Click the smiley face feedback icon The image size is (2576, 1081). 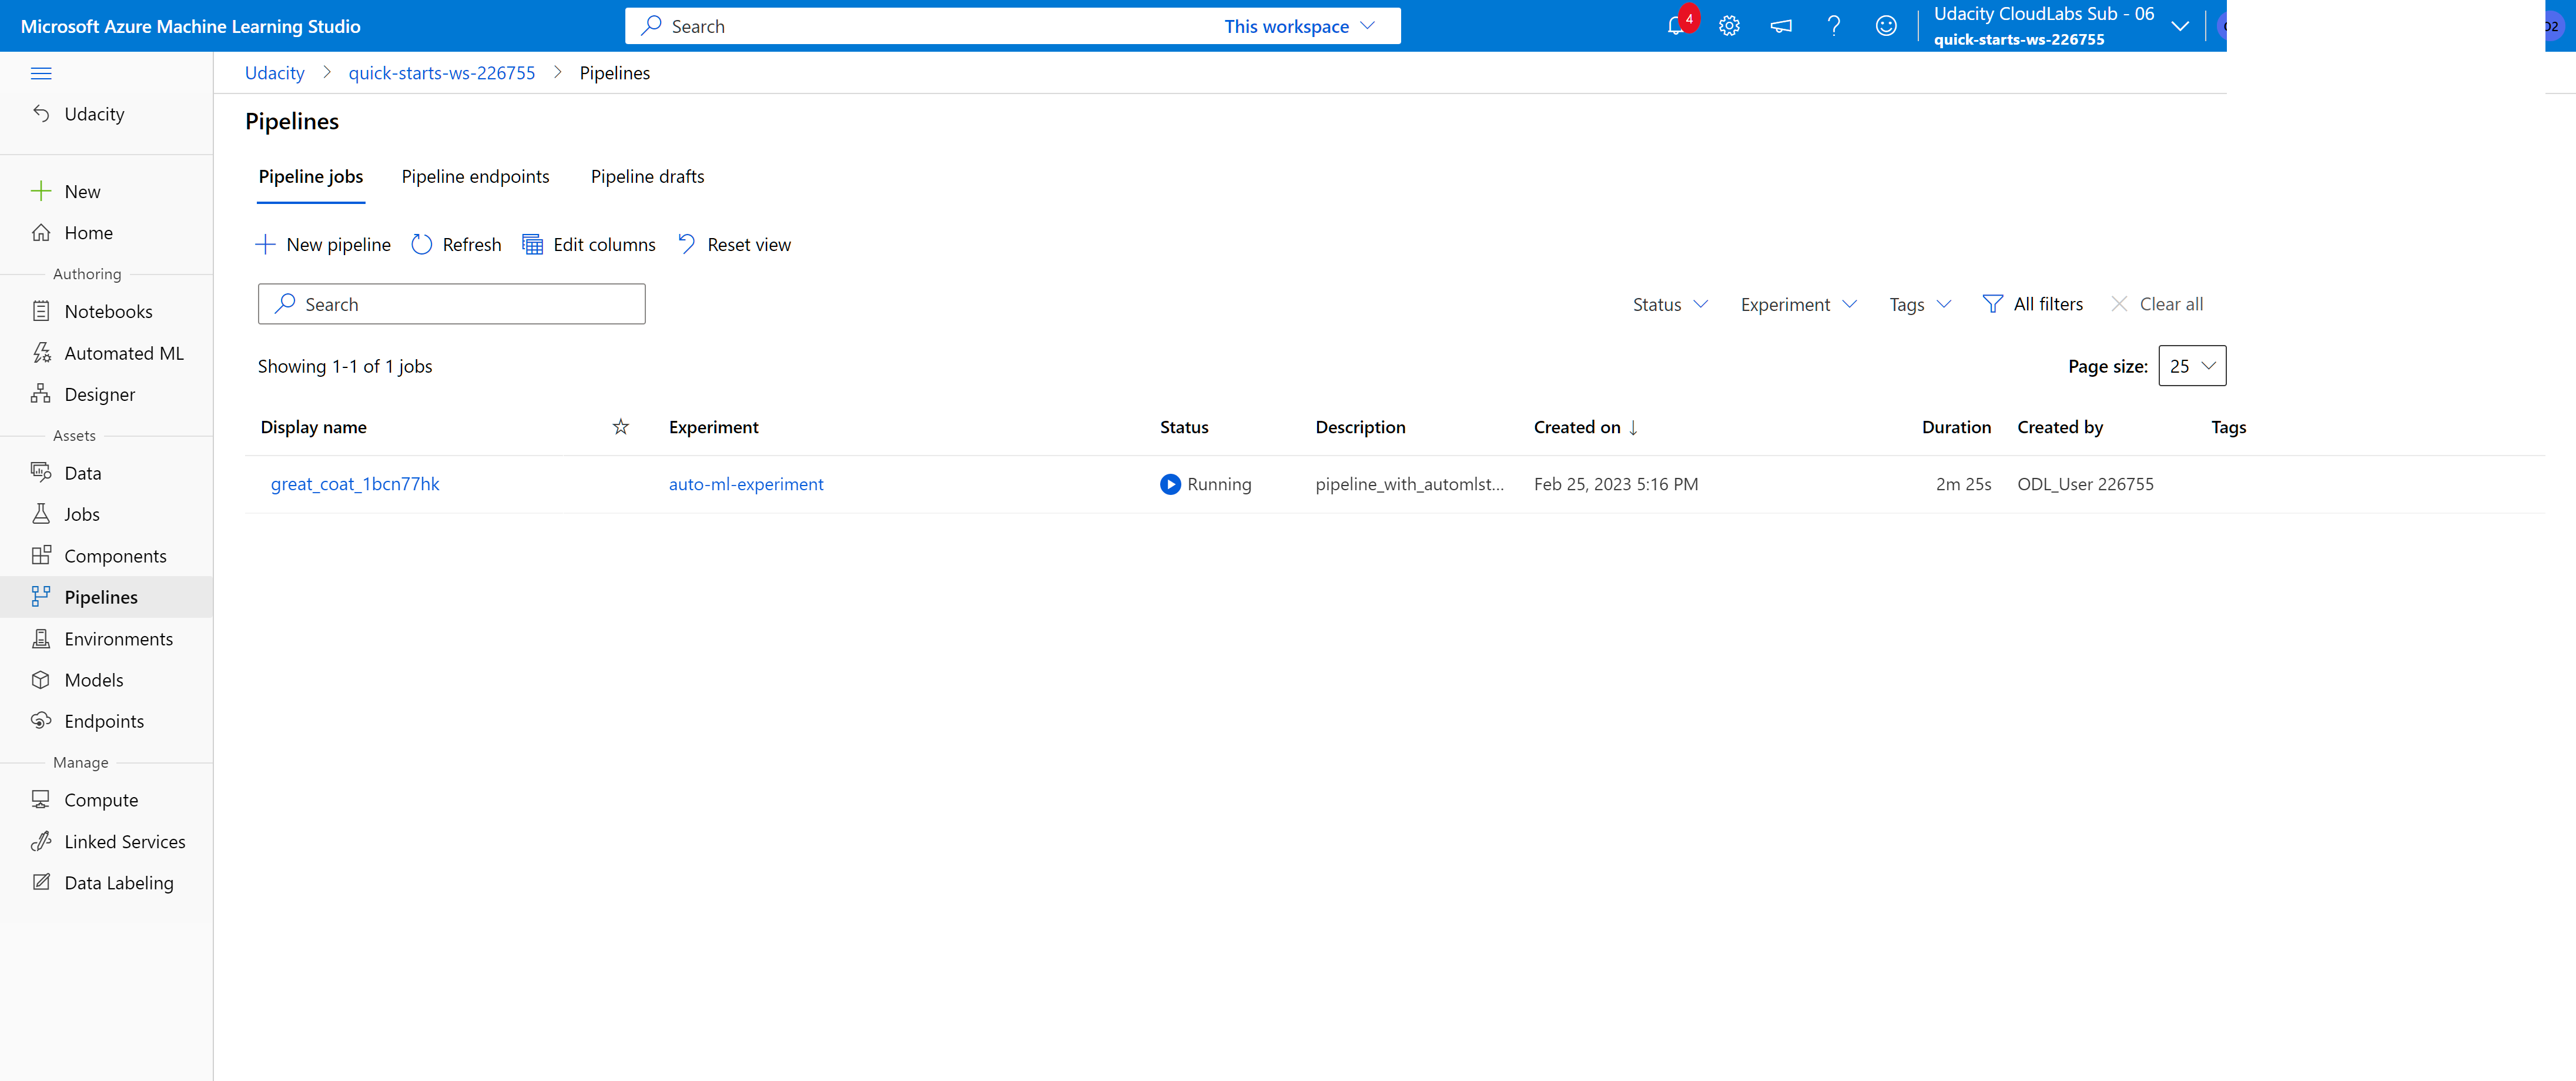pos(1885,27)
